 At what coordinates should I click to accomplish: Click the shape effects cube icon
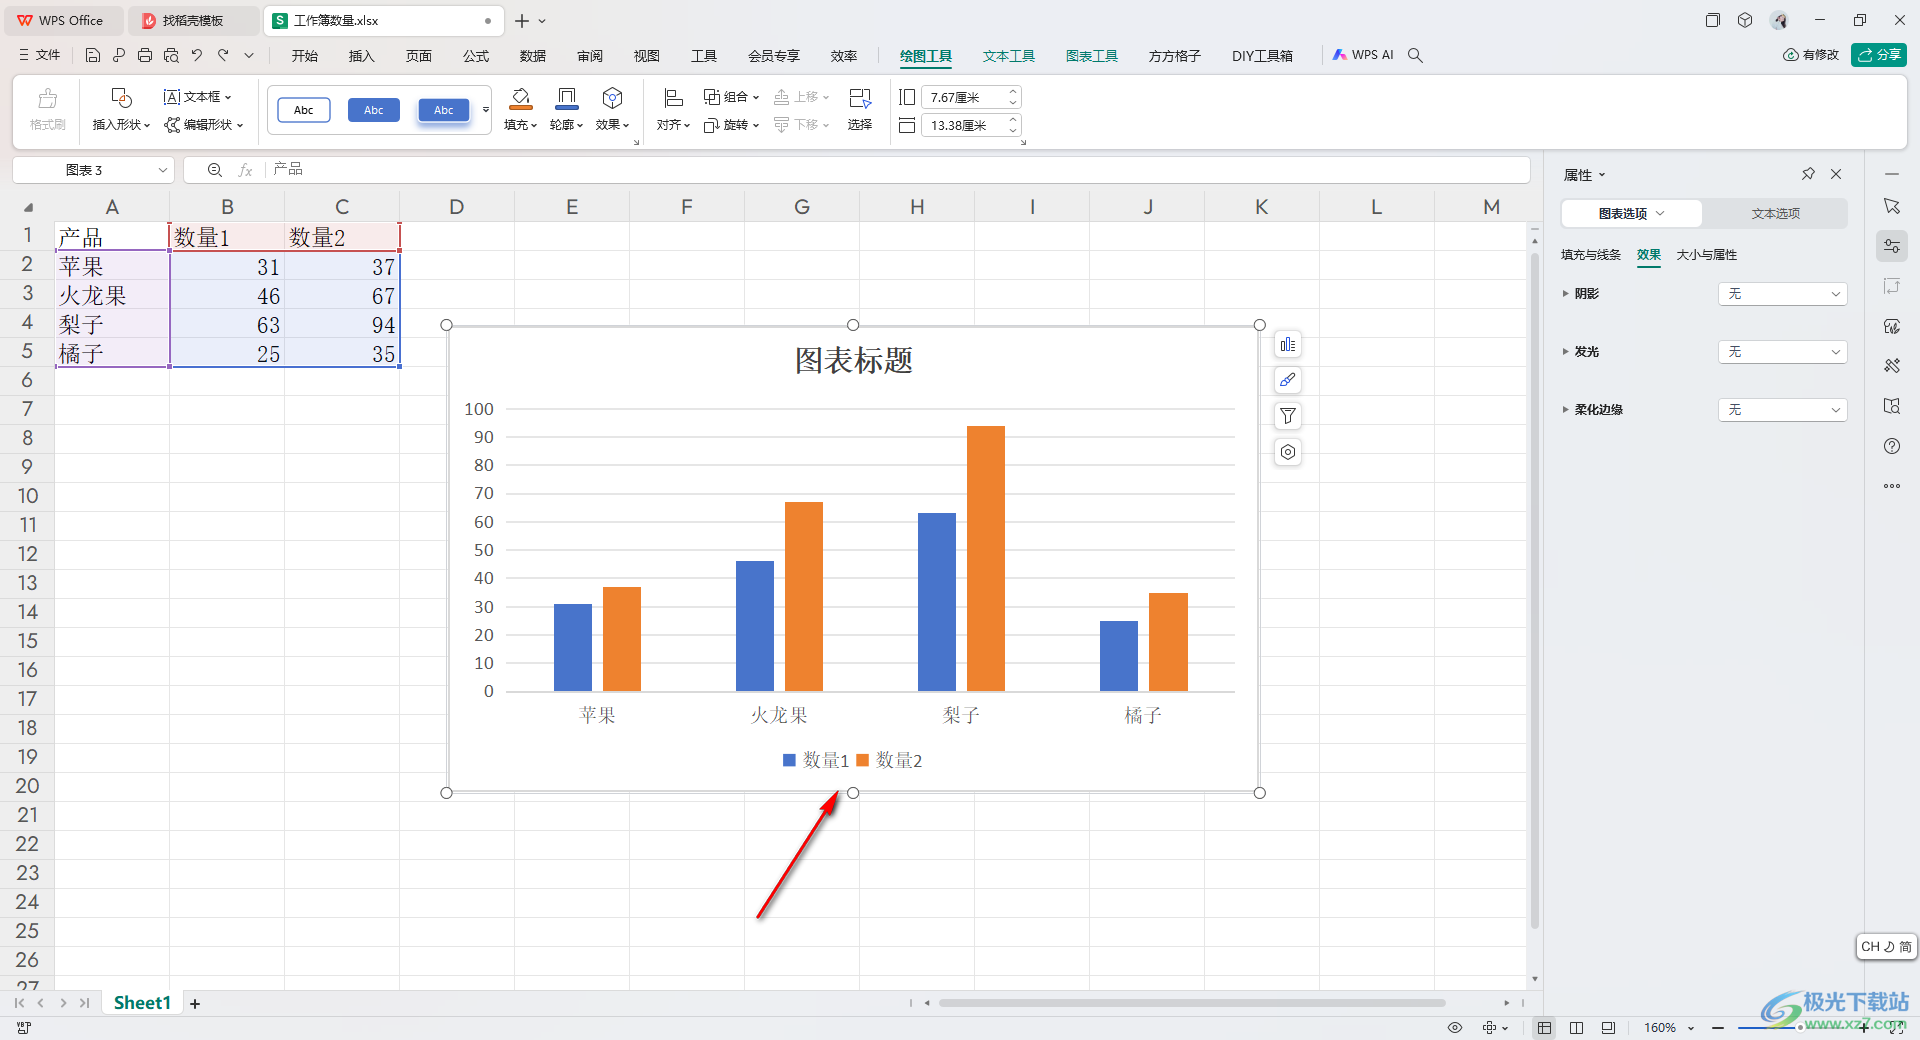point(613,98)
